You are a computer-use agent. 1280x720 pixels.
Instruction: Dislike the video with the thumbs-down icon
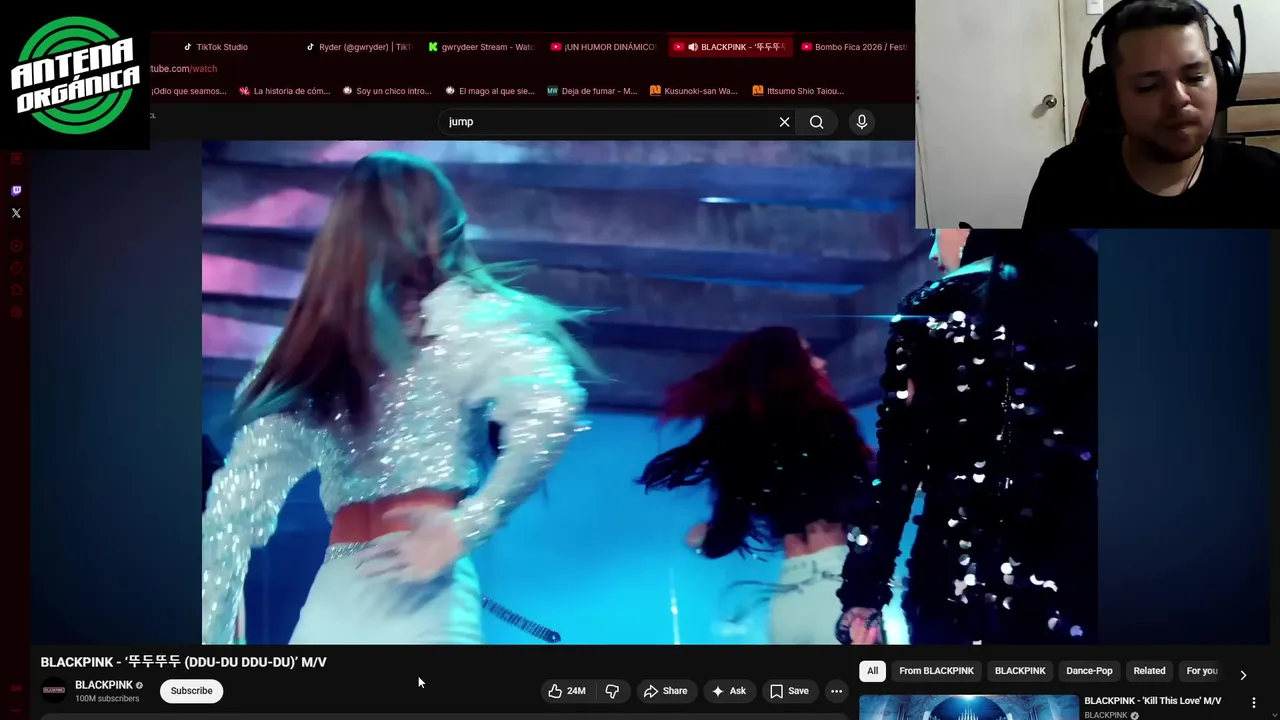(612, 691)
